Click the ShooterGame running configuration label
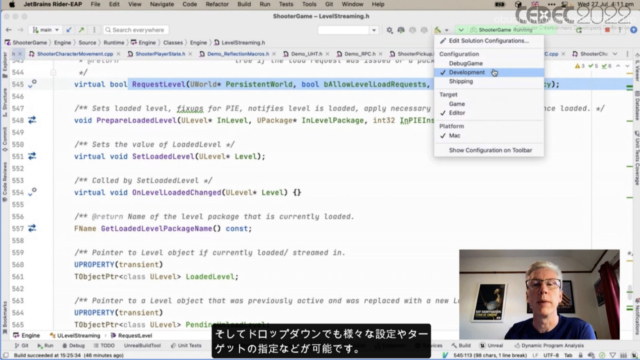This screenshot has height=360, width=640. 505,30
